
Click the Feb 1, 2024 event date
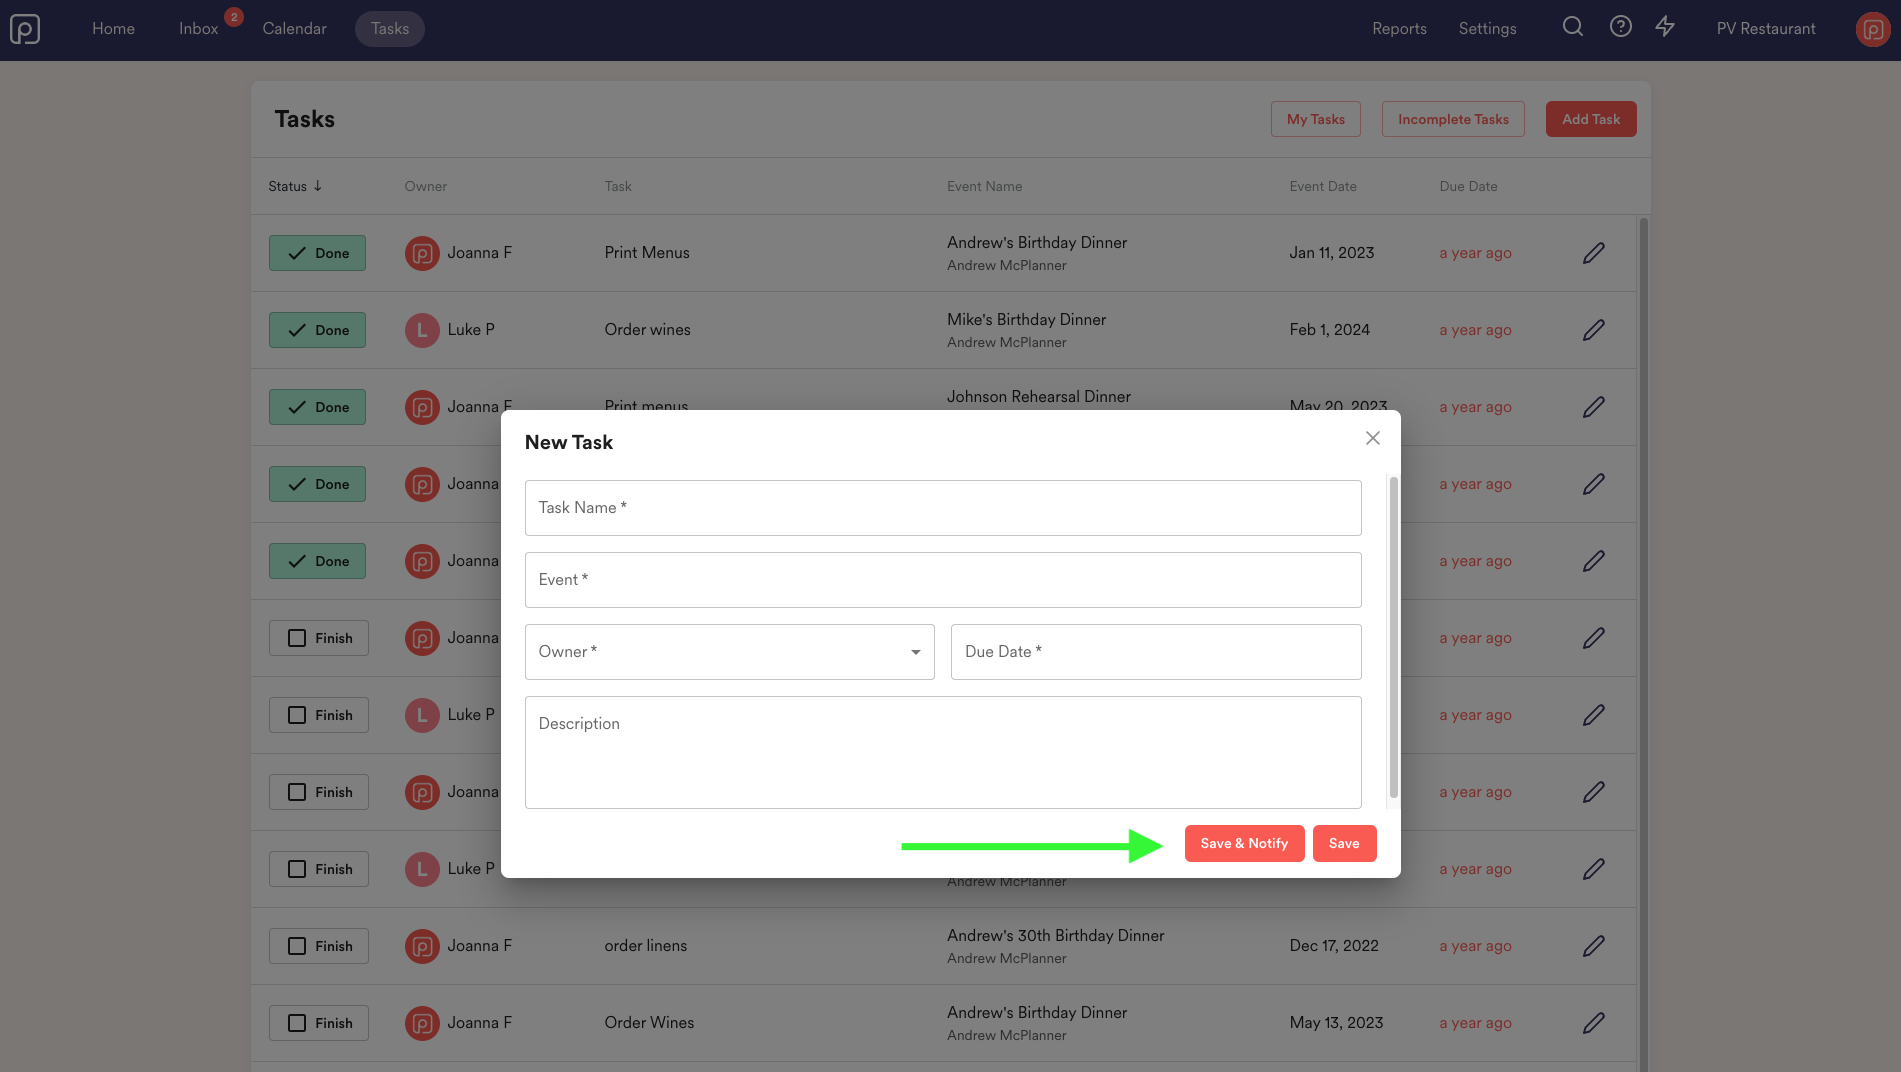(x=1330, y=330)
